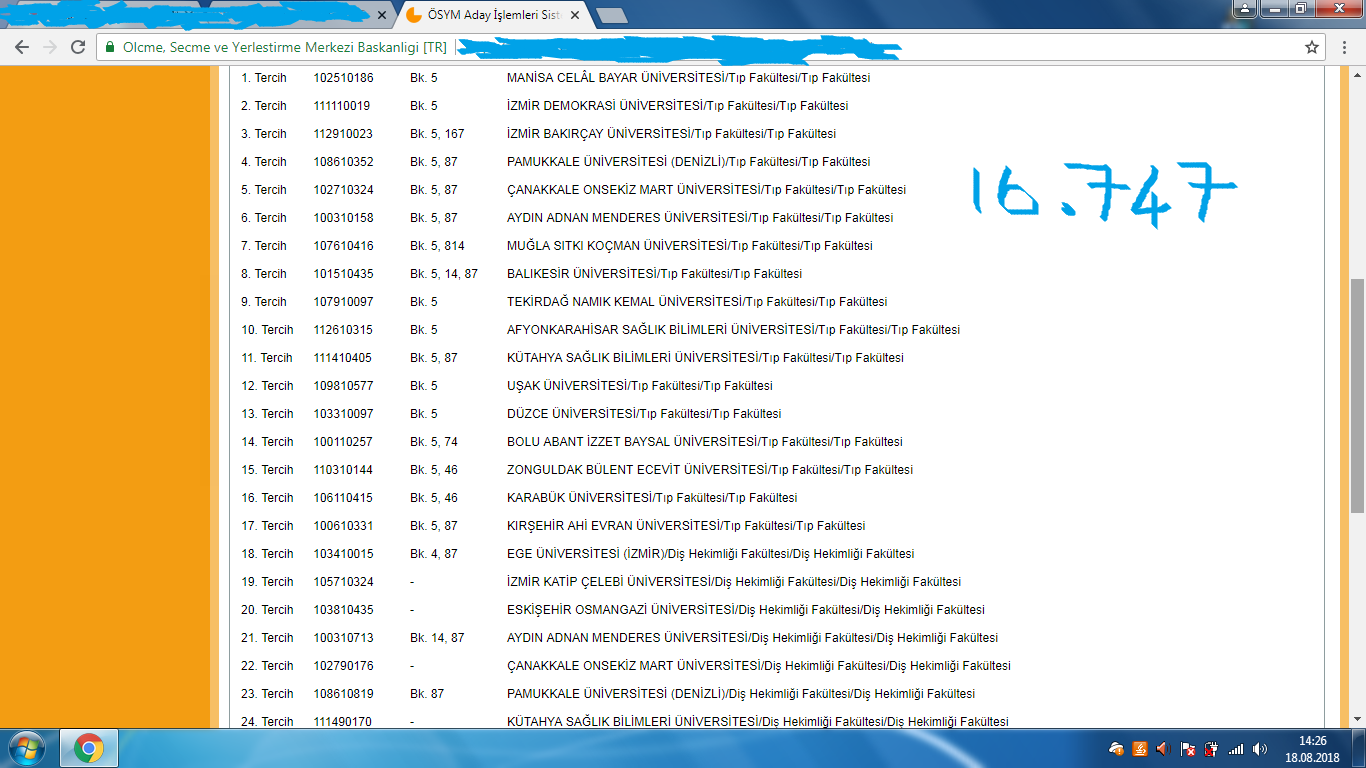Close the first scribbled-over browser tab
Viewport: 1366px width, 768px height.
[x=381, y=16]
